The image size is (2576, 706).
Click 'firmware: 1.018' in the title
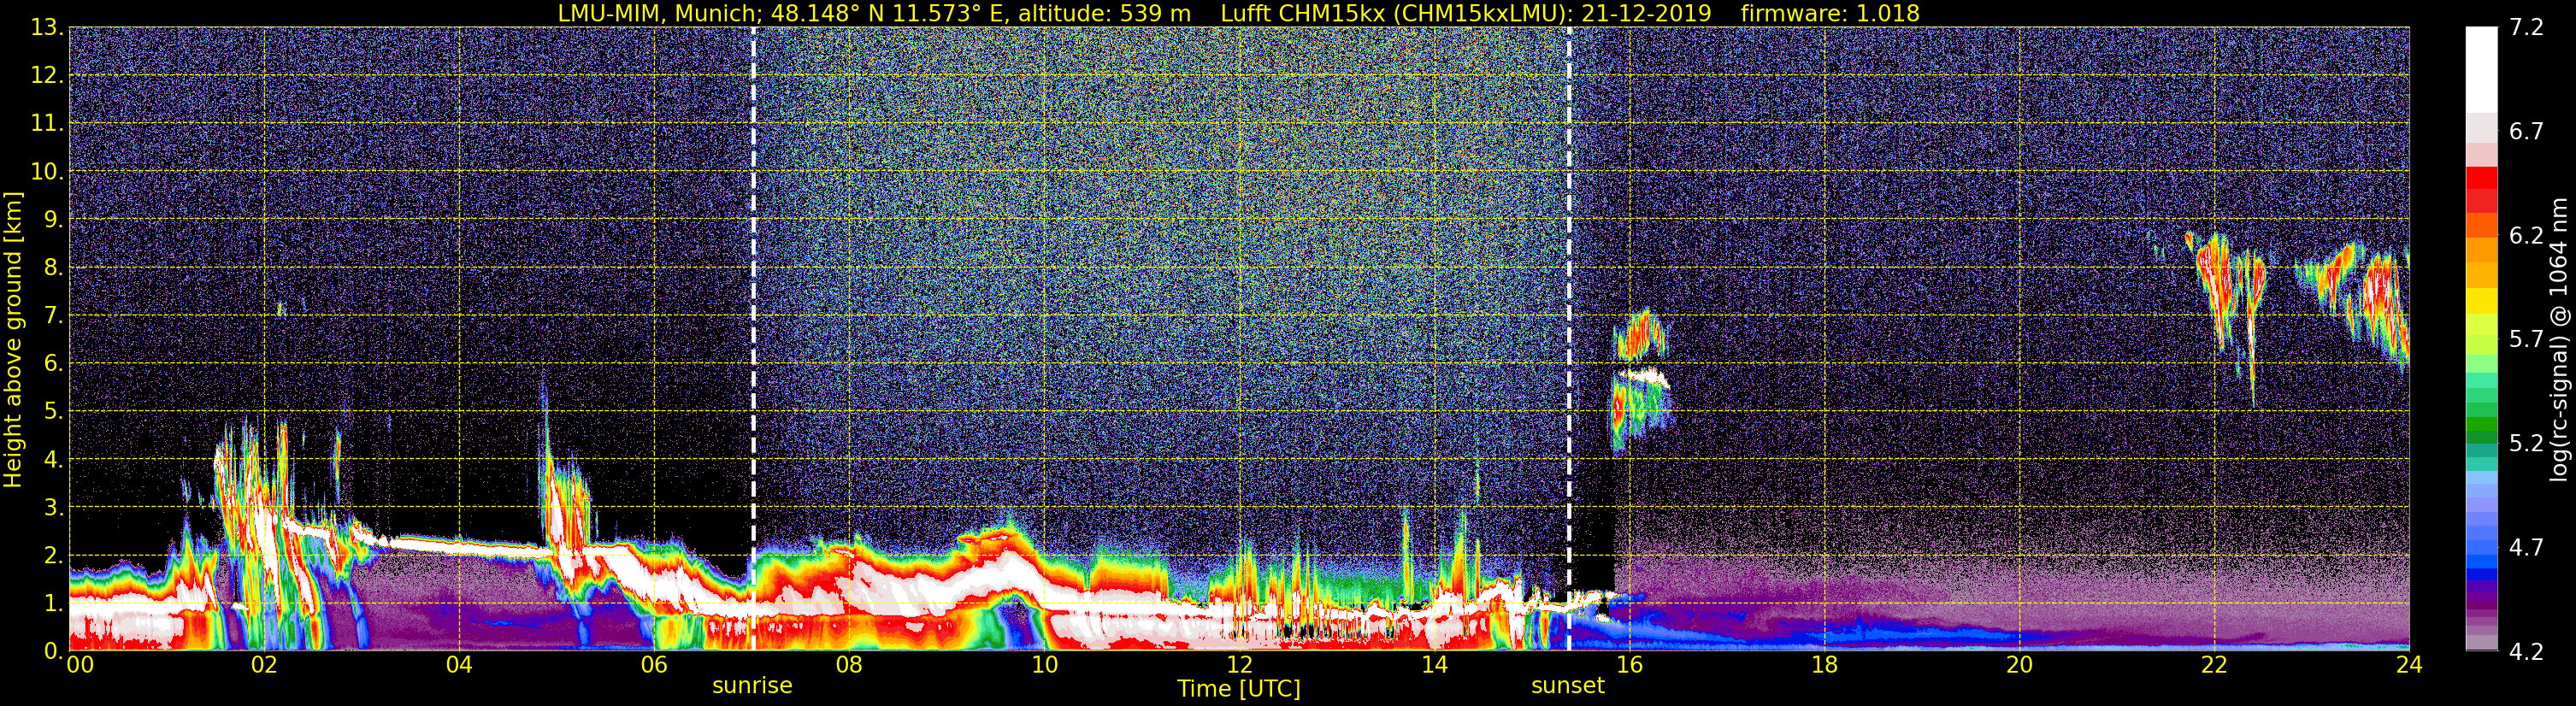(x=1830, y=14)
